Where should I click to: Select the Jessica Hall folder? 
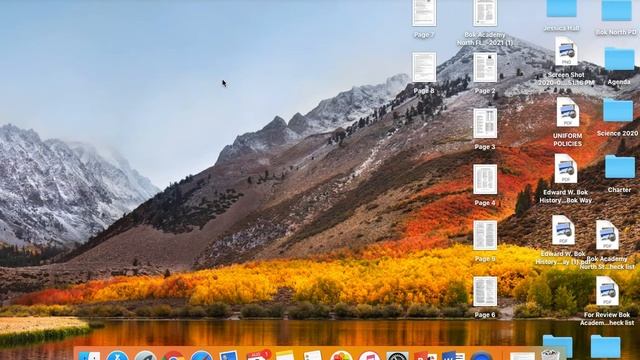(x=562, y=8)
